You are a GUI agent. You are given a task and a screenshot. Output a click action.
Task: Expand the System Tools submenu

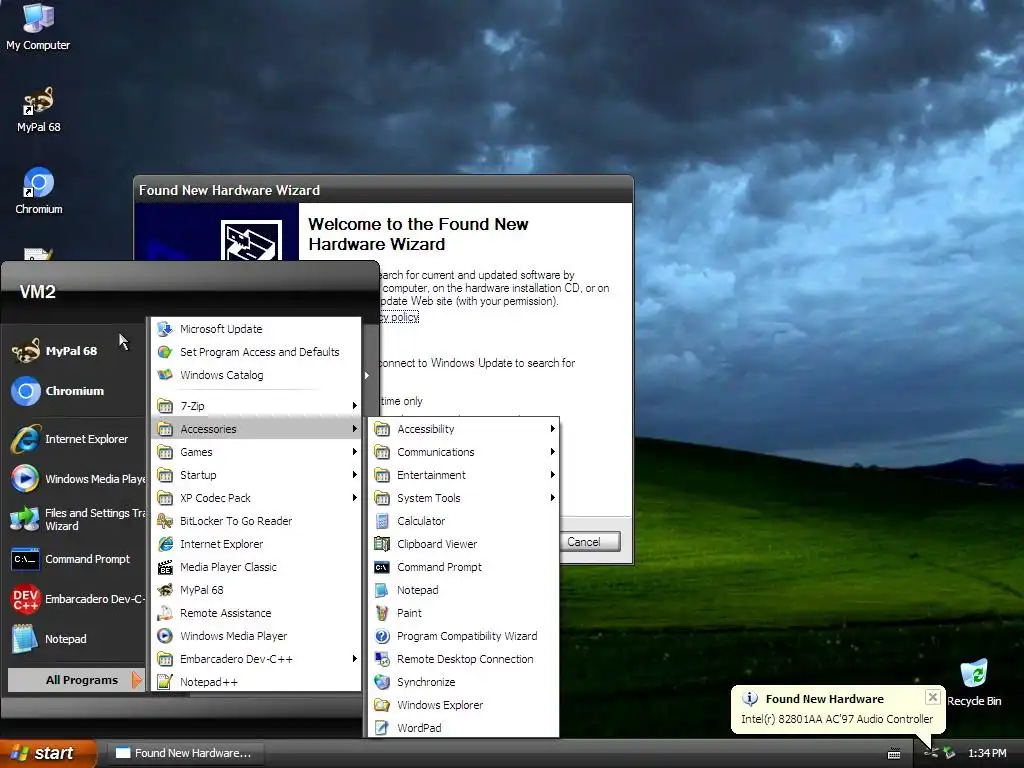pyautogui.click(x=464, y=498)
